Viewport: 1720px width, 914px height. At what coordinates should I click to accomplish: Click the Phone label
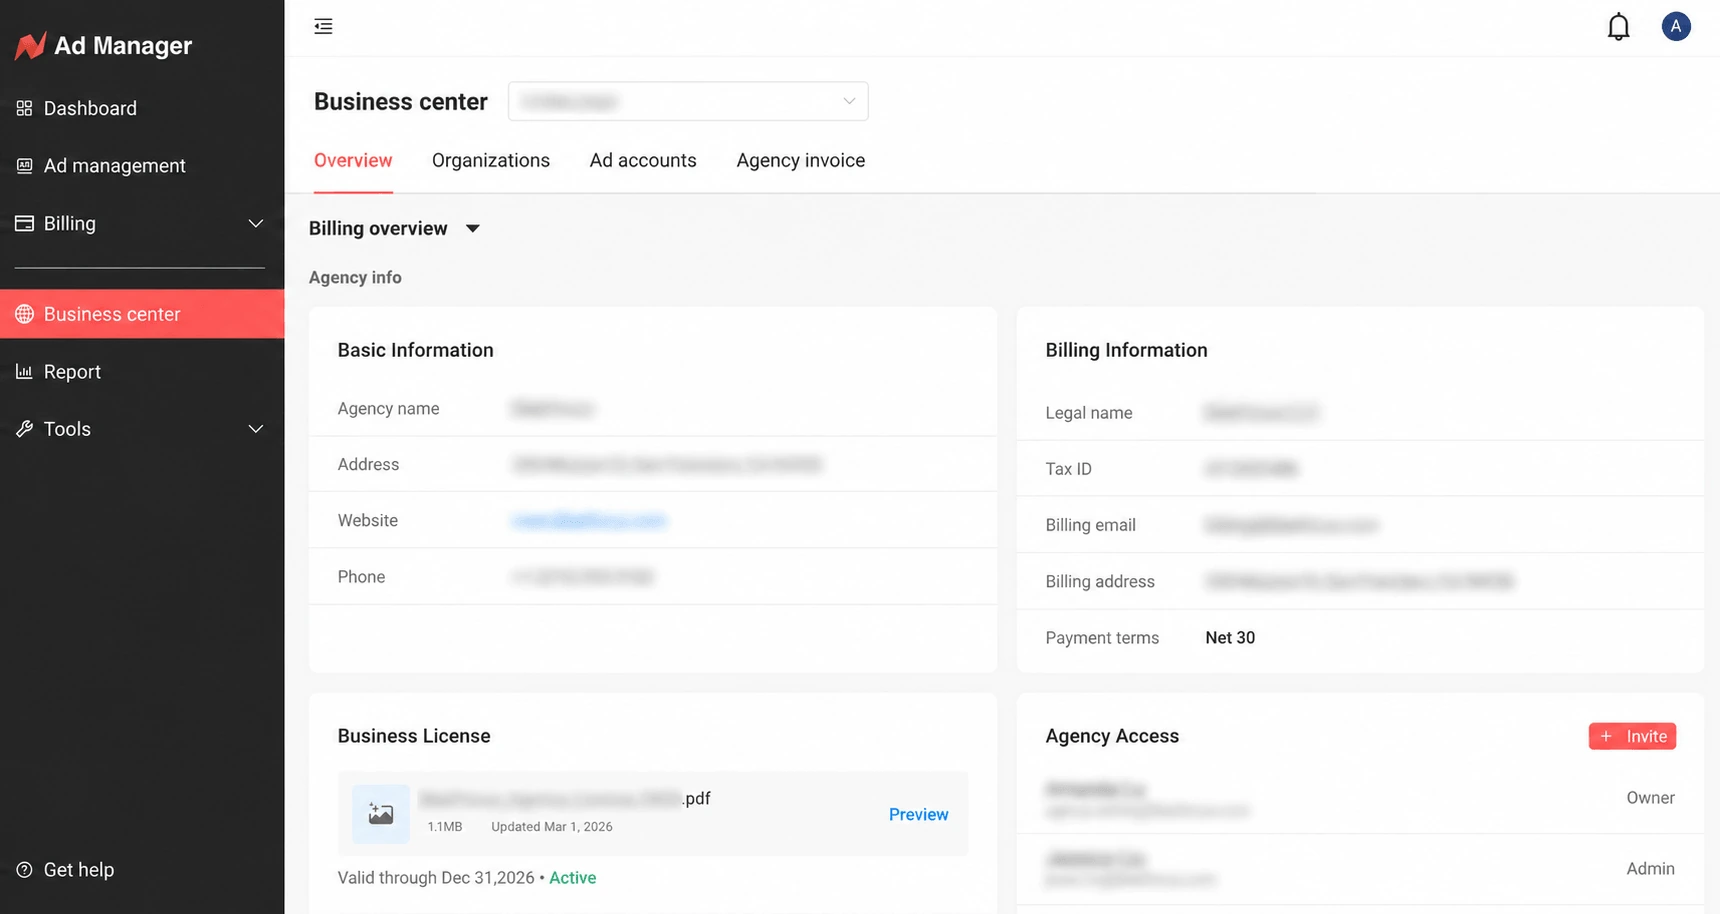[x=361, y=577]
